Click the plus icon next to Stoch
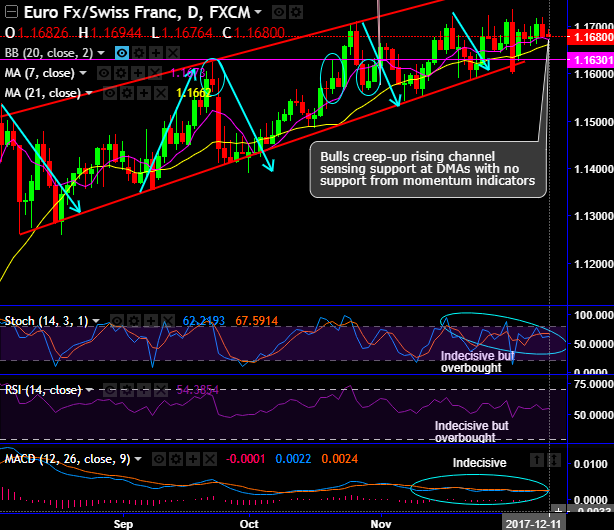The height and width of the screenshot is (530, 614). (150, 321)
